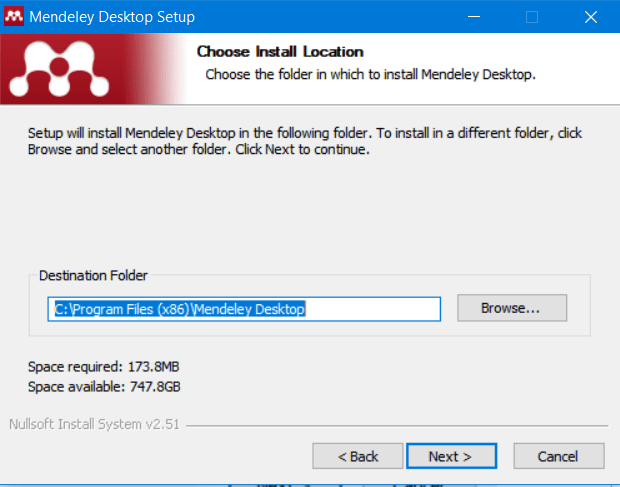This screenshot has width=620, height=487.
Task: Click the 'Choose the folder in which' subtitle
Action: tap(371, 74)
